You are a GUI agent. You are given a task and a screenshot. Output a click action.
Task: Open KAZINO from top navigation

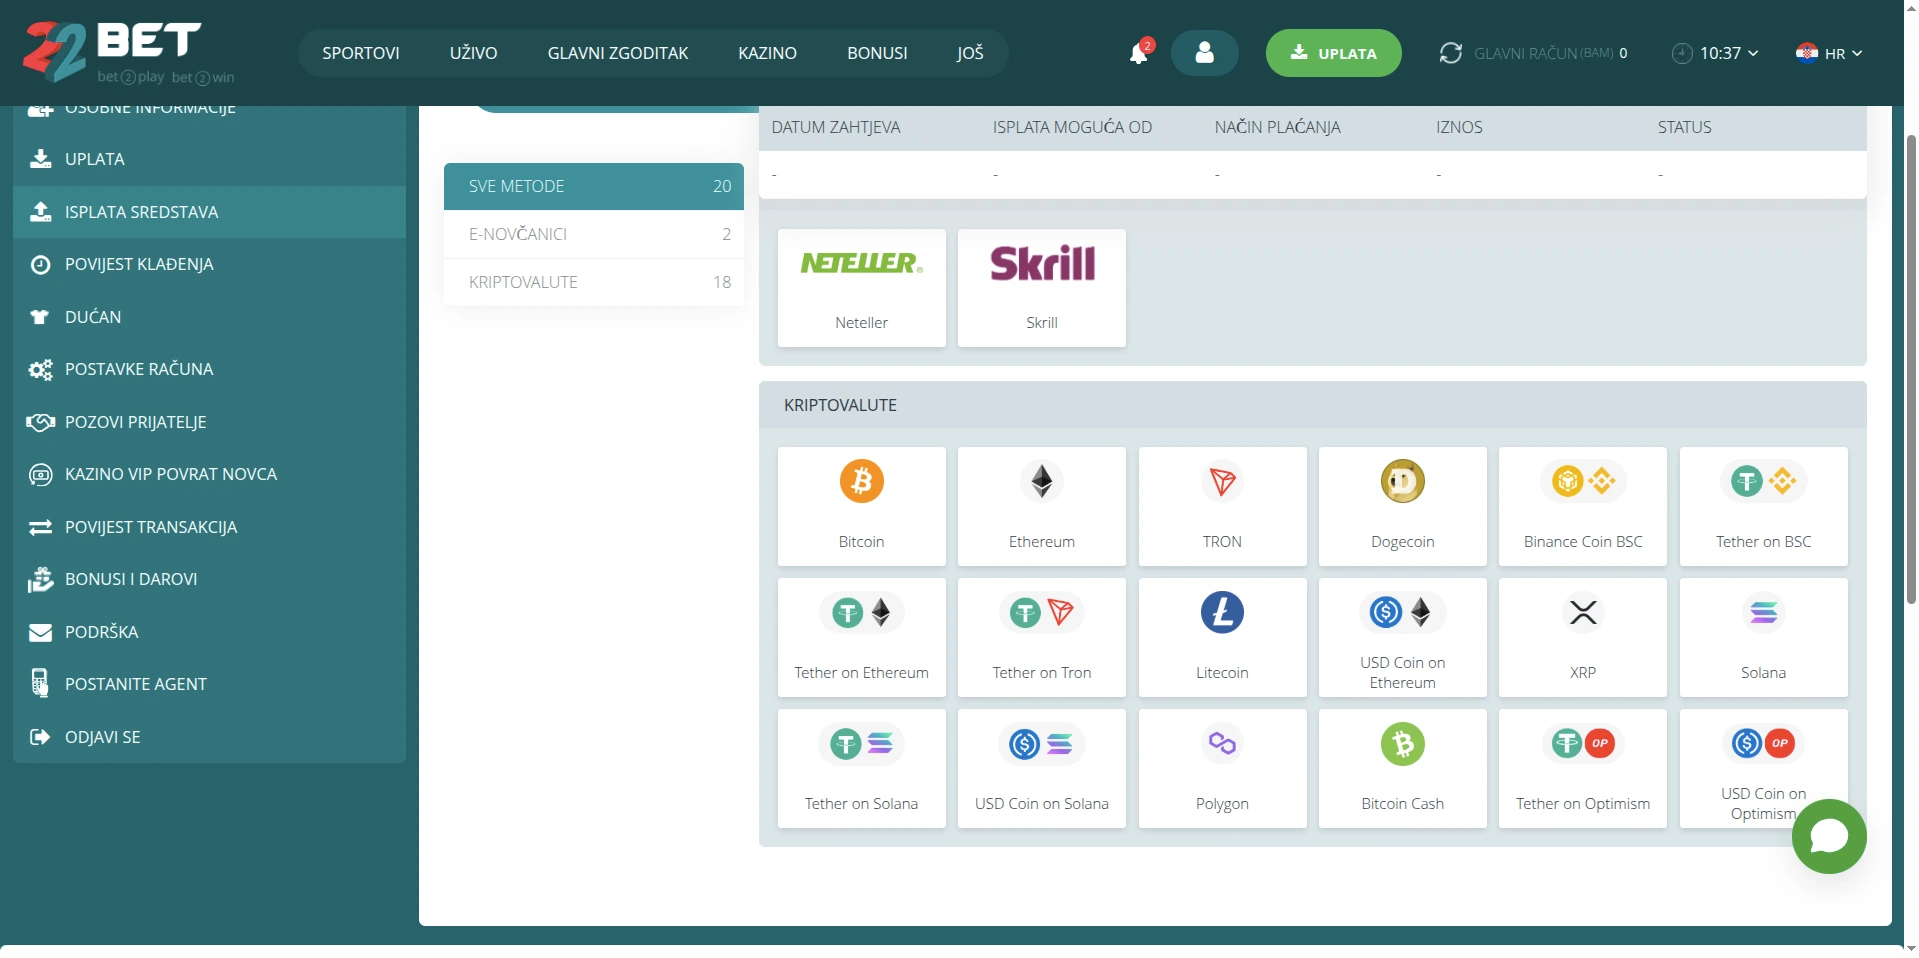tap(767, 53)
